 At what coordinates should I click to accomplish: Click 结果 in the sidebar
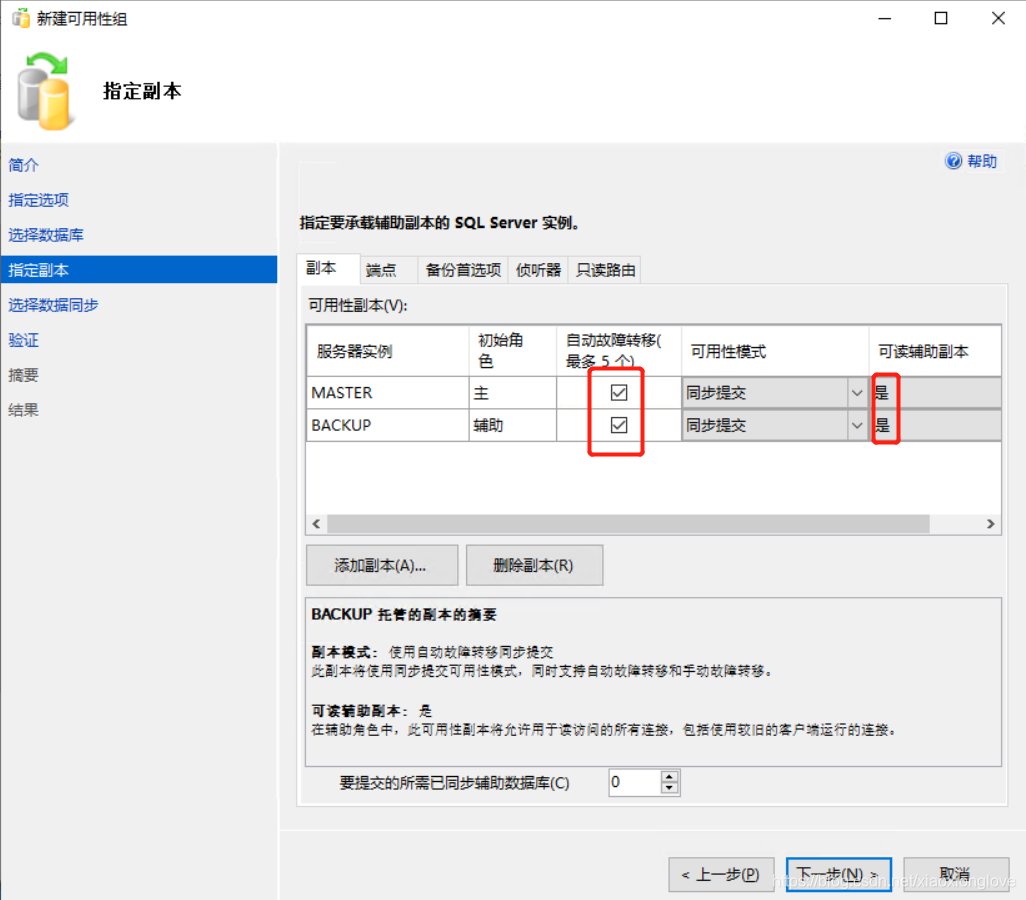(24, 410)
